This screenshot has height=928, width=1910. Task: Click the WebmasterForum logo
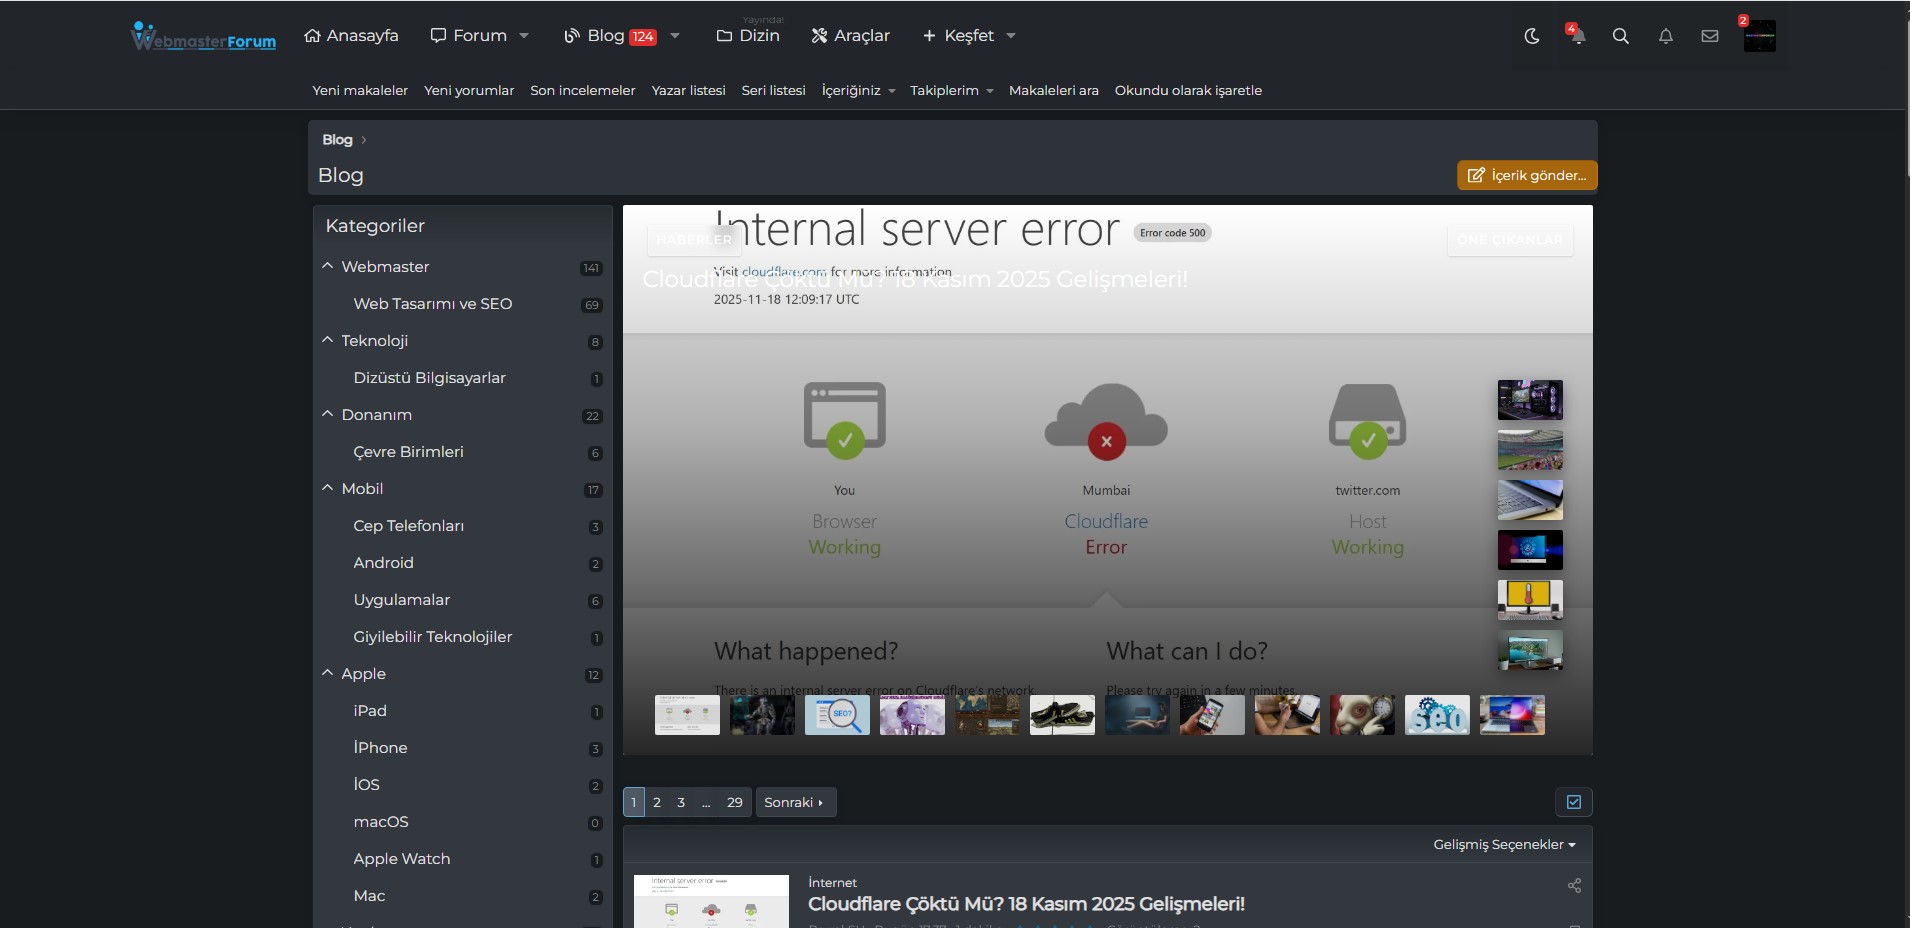204,37
